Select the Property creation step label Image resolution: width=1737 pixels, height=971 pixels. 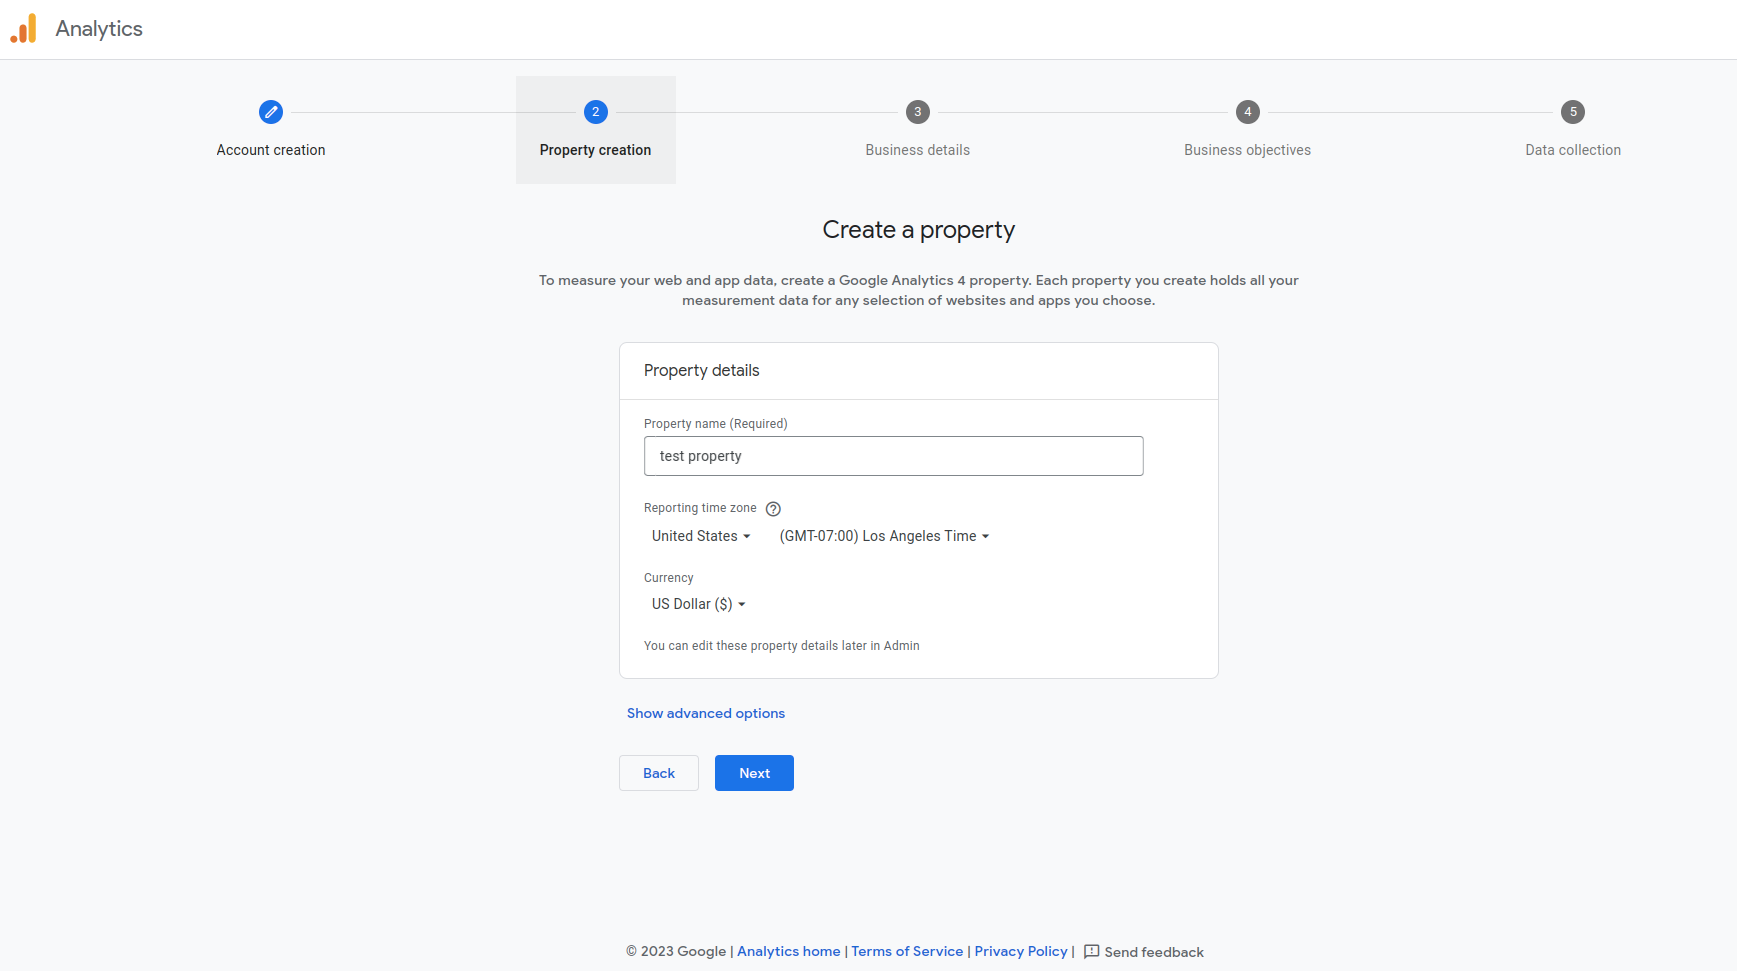pos(595,150)
